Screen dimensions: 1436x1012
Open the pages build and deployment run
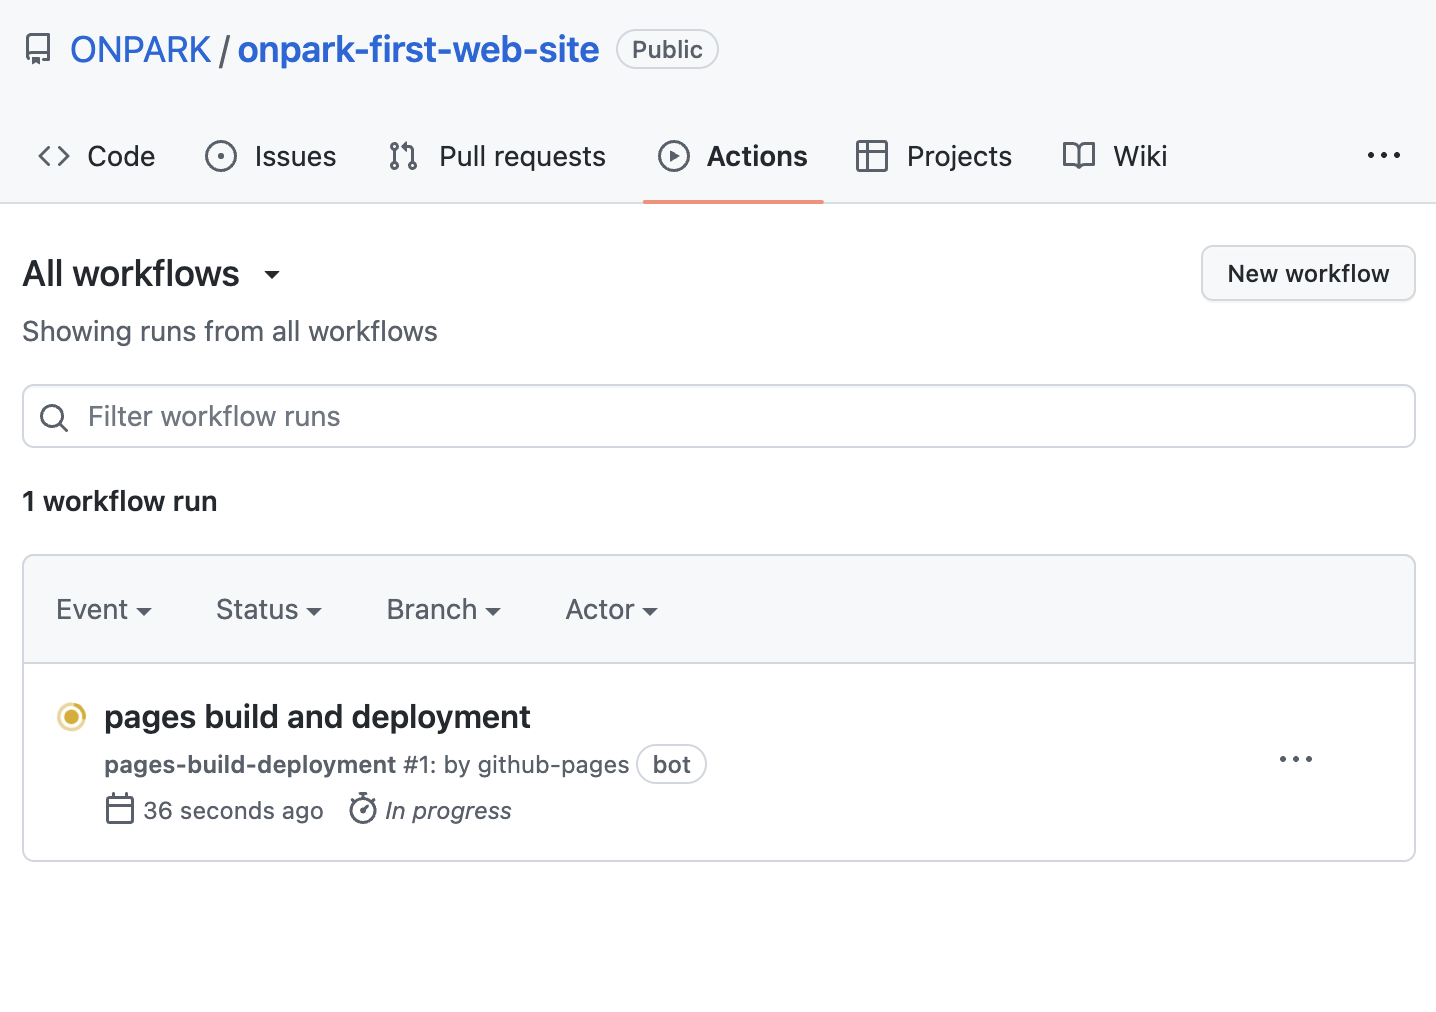point(317,717)
